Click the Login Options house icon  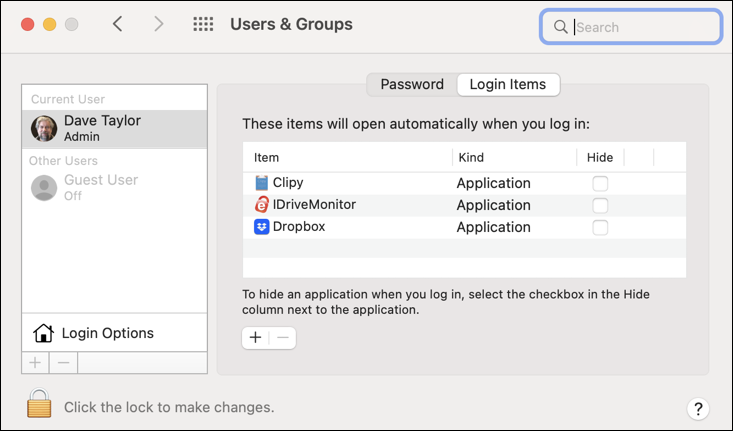pyautogui.click(x=43, y=333)
